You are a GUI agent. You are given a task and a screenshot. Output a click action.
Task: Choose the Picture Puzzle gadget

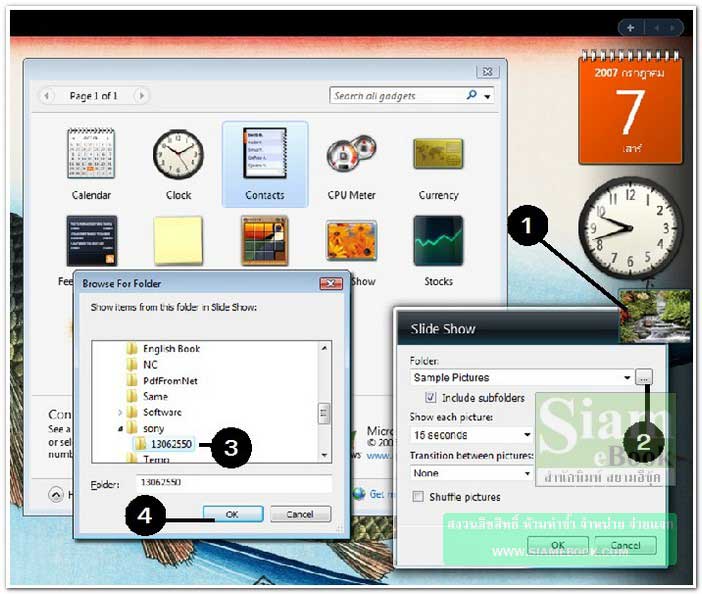tap(265, 241)
